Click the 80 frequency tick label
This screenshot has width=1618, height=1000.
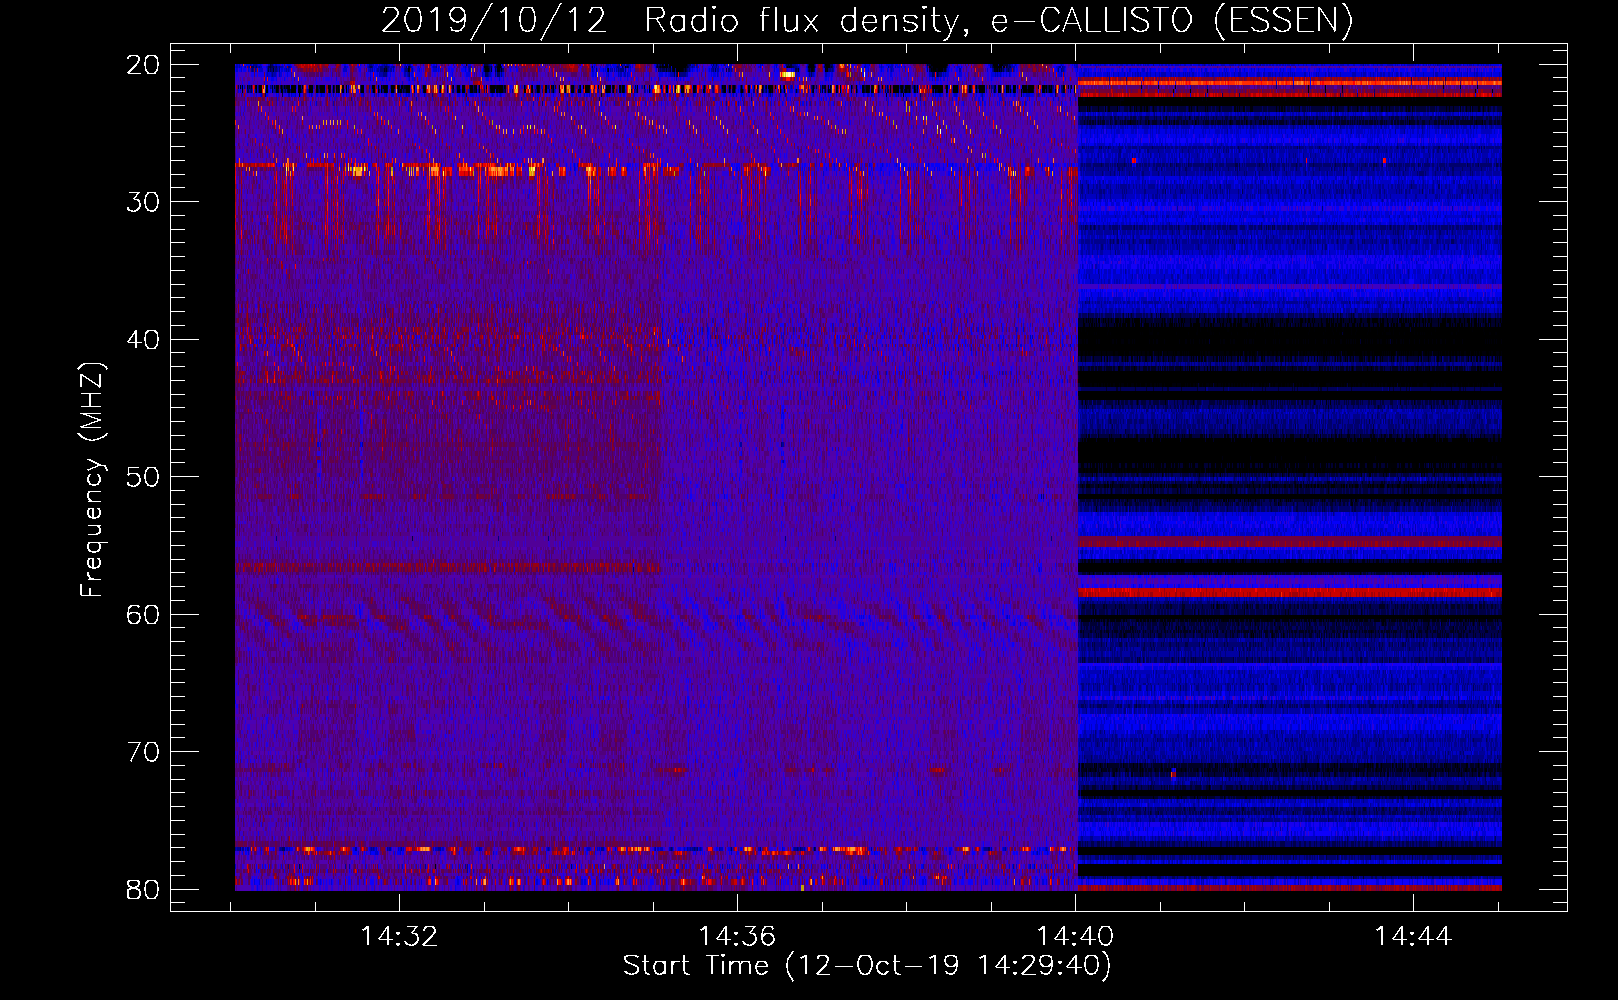click(143, 889)
